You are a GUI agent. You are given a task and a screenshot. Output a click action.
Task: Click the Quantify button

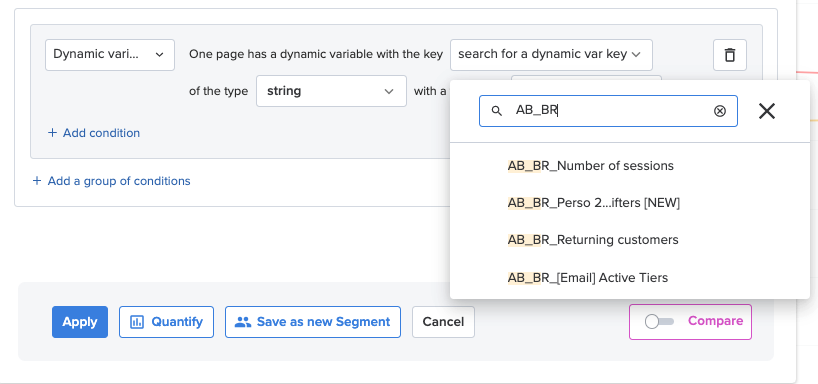[x=166, y=322]
